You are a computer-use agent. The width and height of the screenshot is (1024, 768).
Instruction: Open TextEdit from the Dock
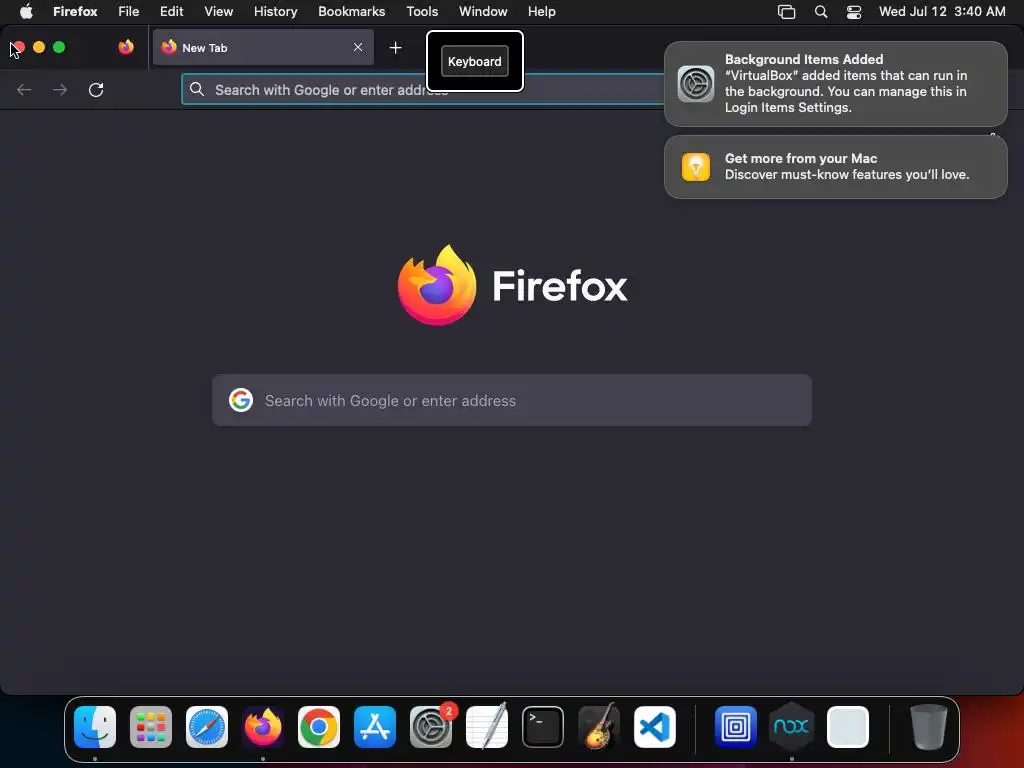pos(487,726)
